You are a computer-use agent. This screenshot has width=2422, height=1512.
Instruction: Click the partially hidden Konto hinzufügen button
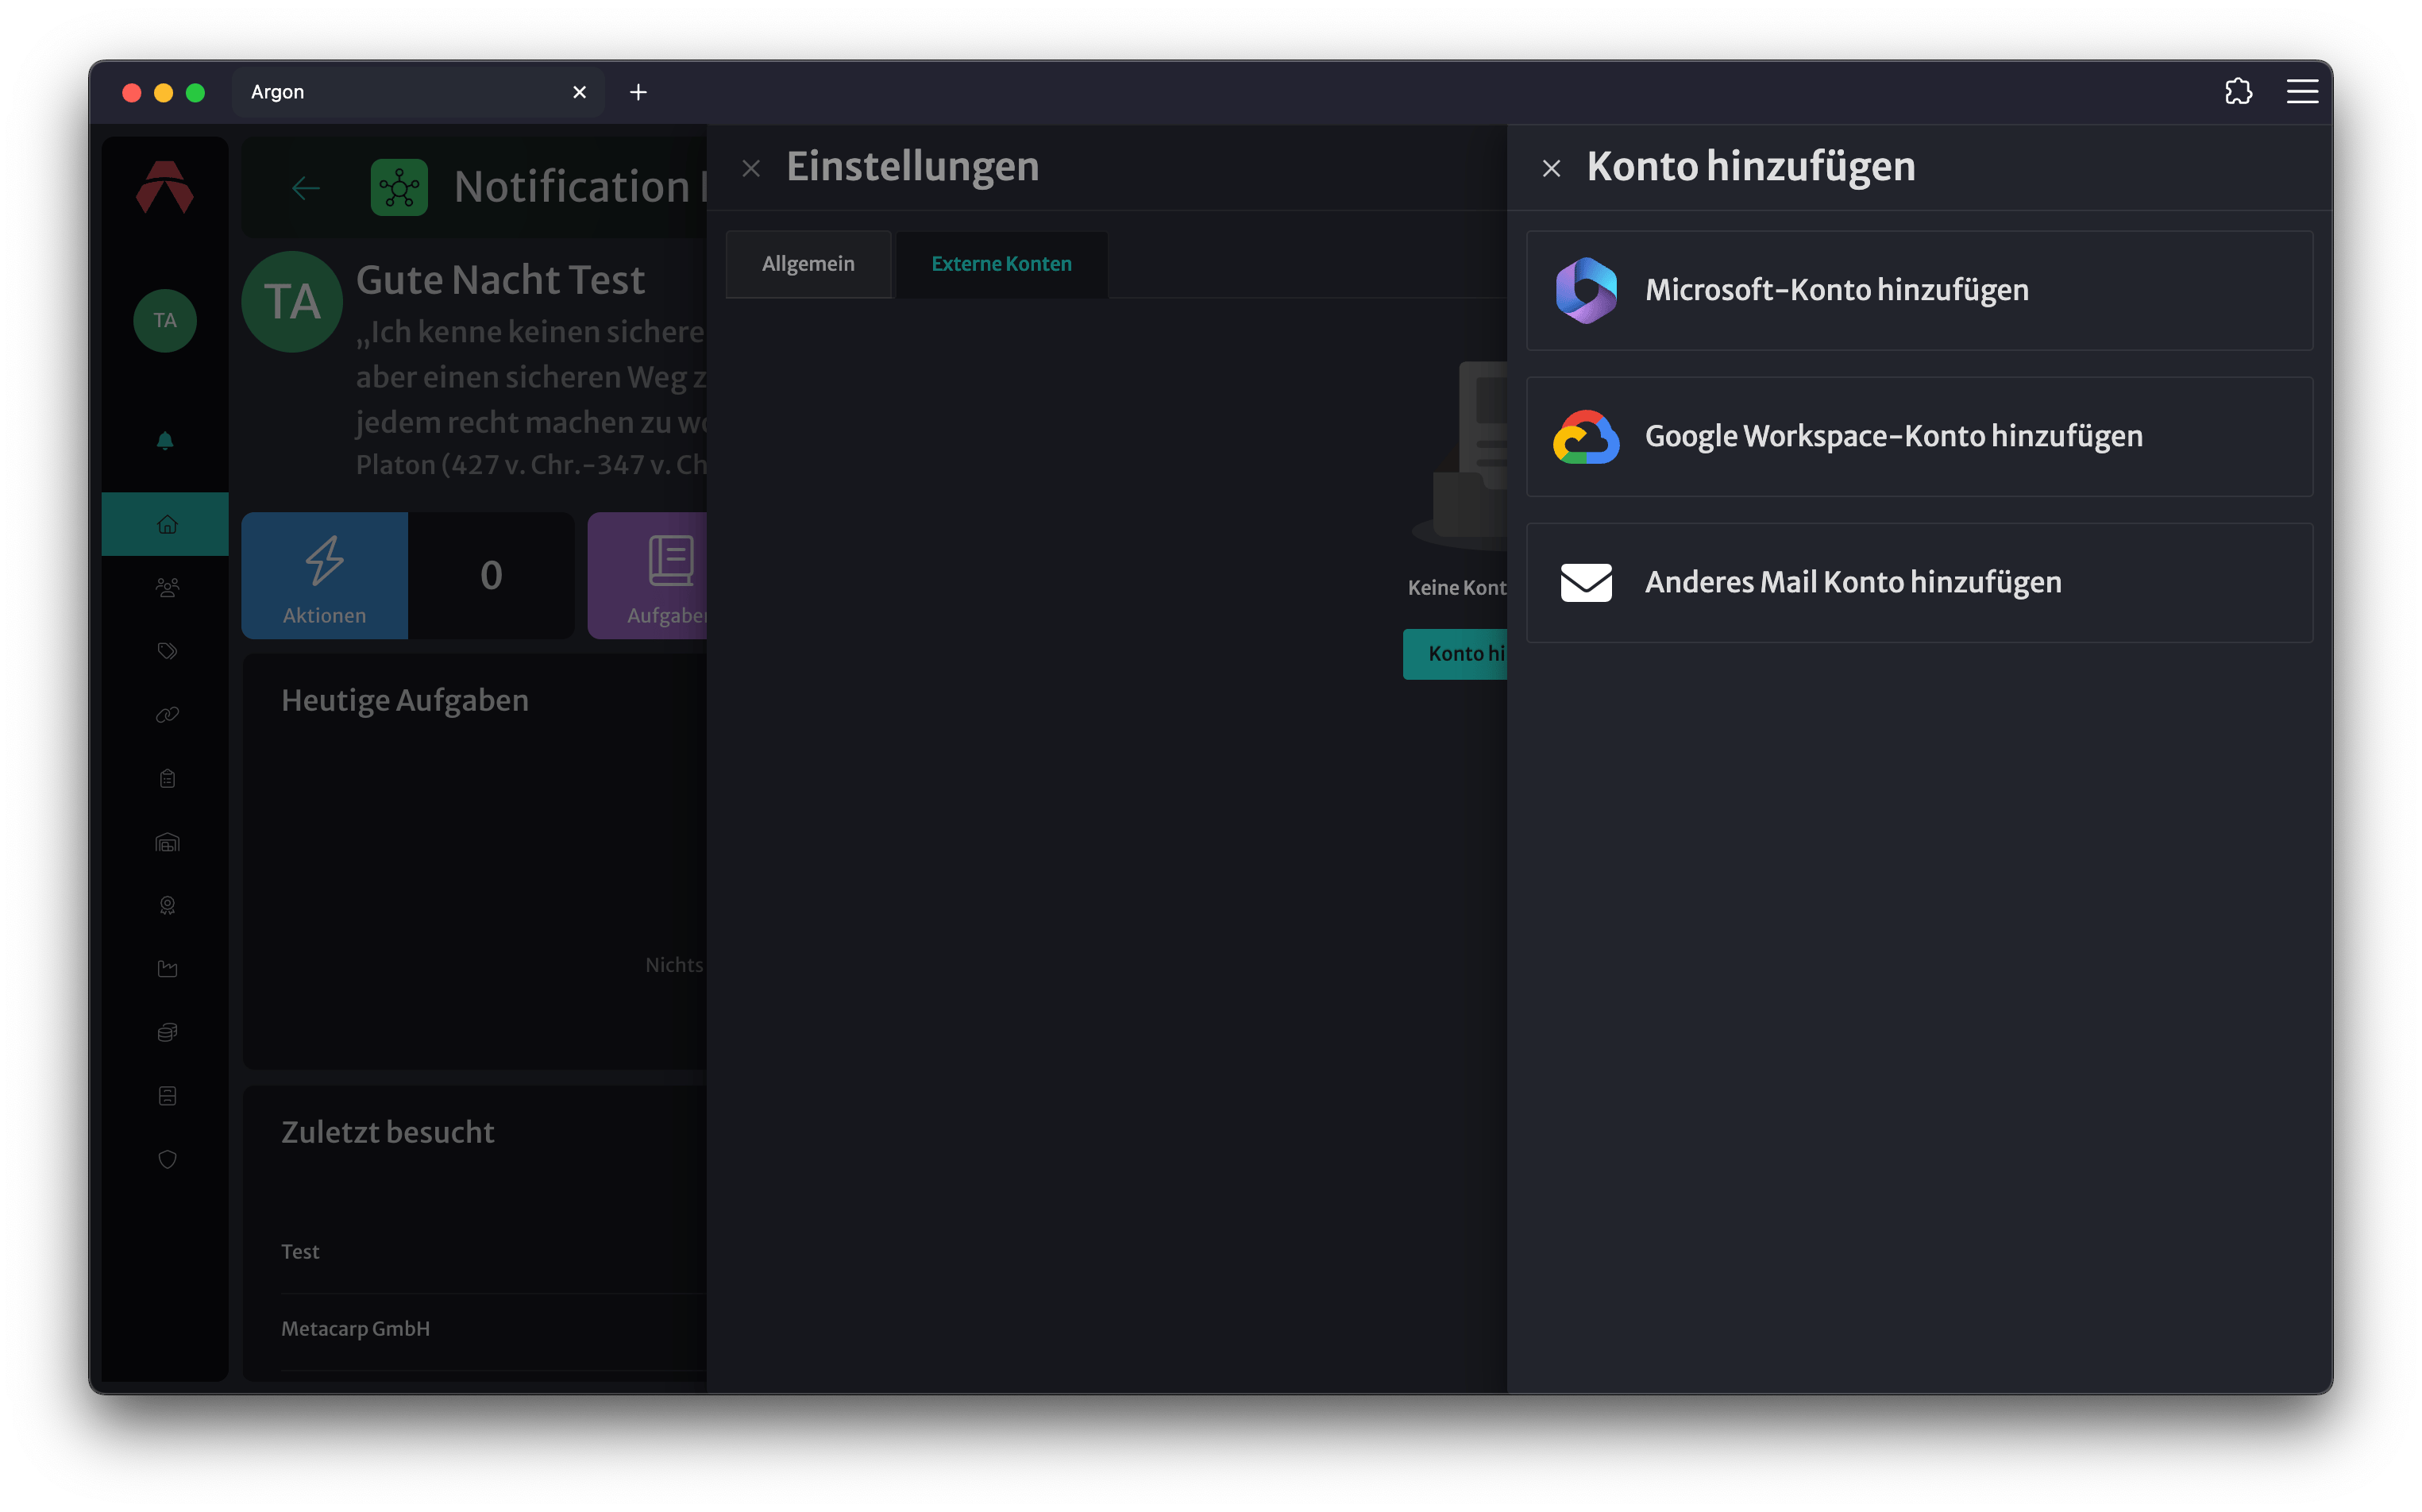click(x=1455, y=653)
